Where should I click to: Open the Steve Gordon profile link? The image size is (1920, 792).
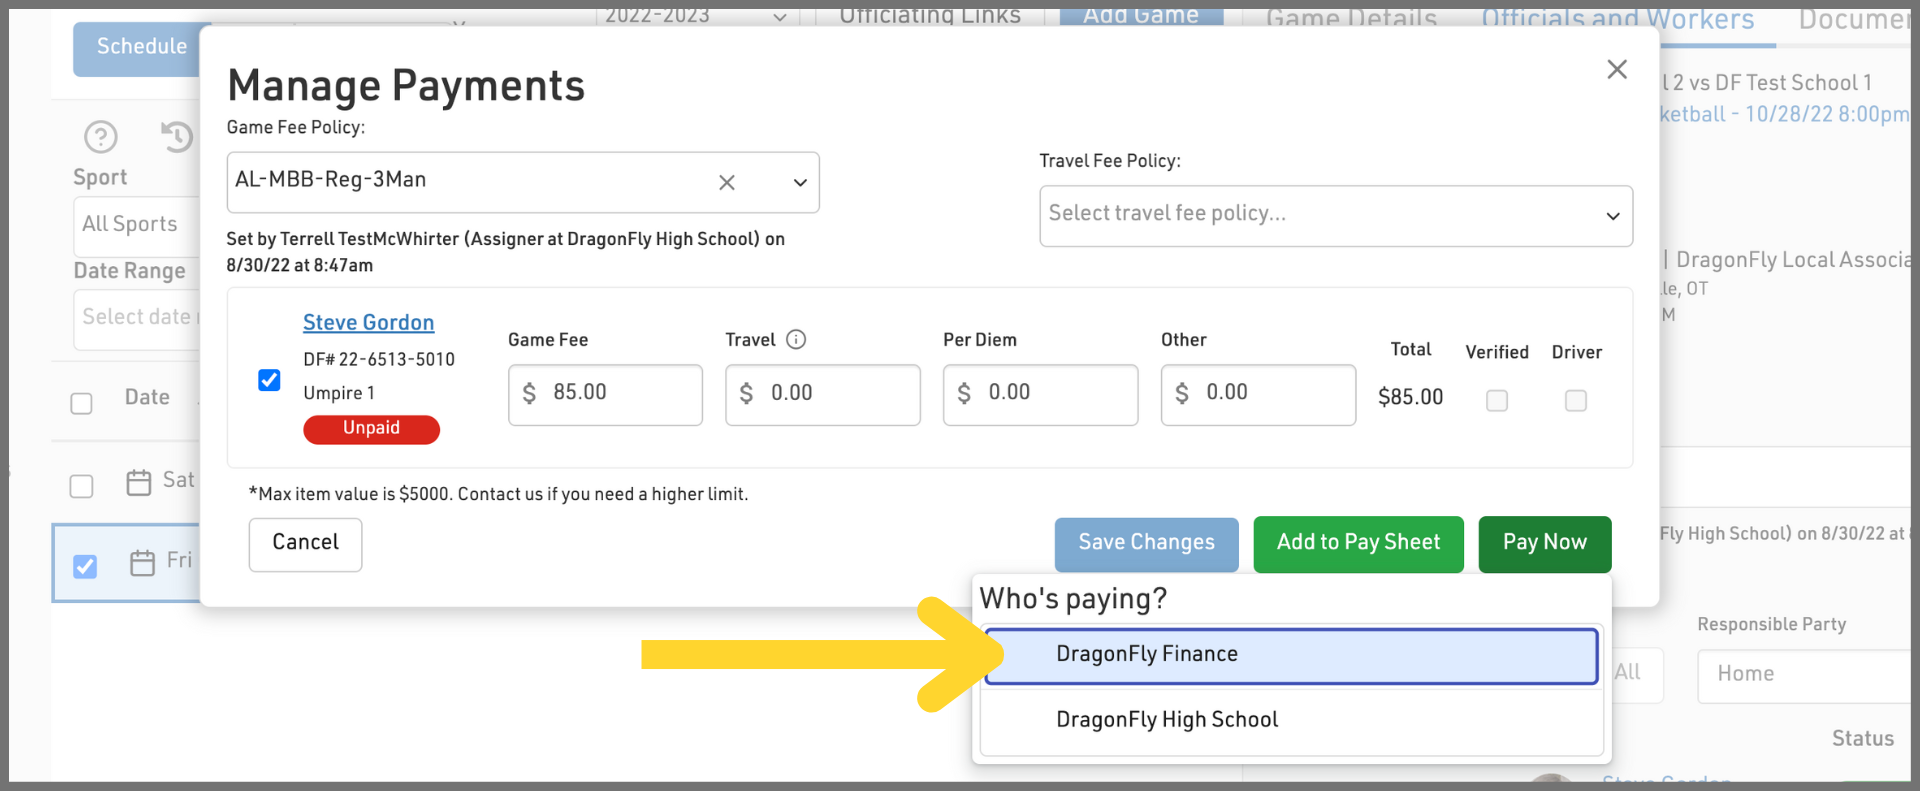click(368, 323)
